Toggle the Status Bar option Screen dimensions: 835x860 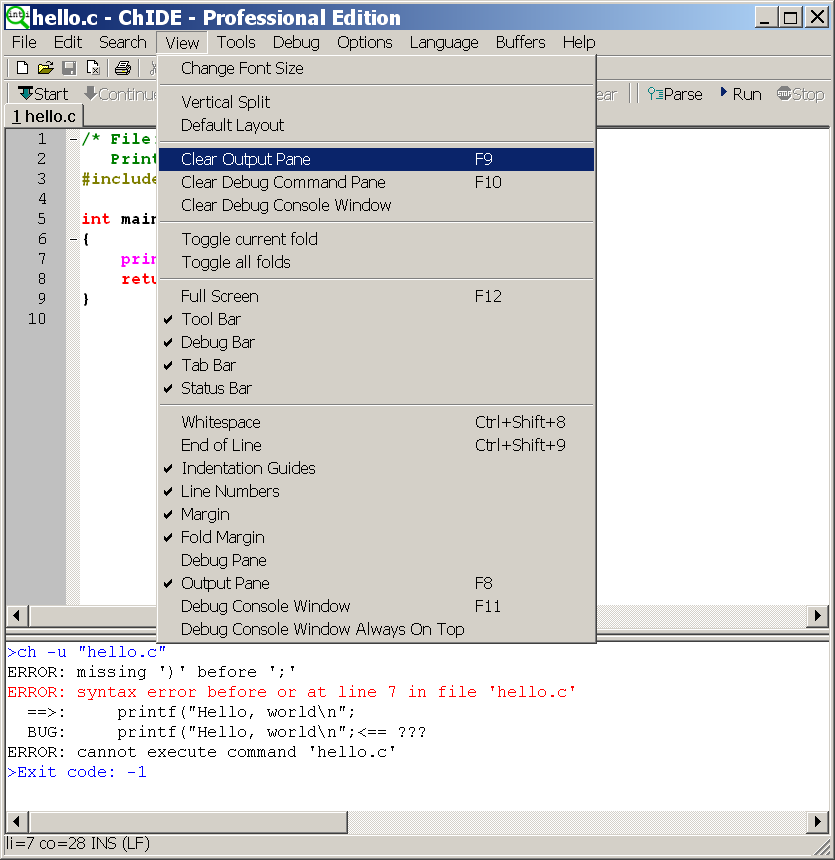[x=376, y=388]
